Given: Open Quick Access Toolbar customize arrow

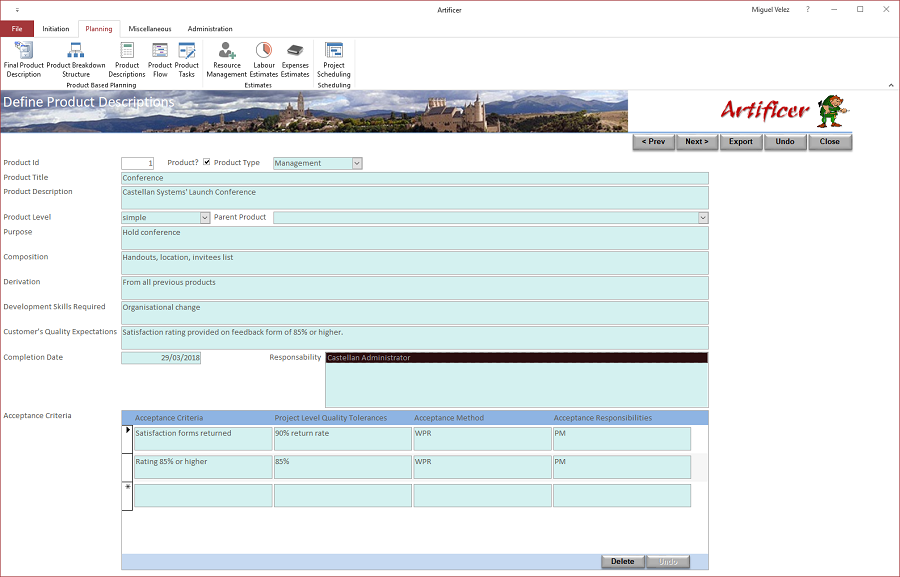Looking at the screenshot, I should point(17,10).
